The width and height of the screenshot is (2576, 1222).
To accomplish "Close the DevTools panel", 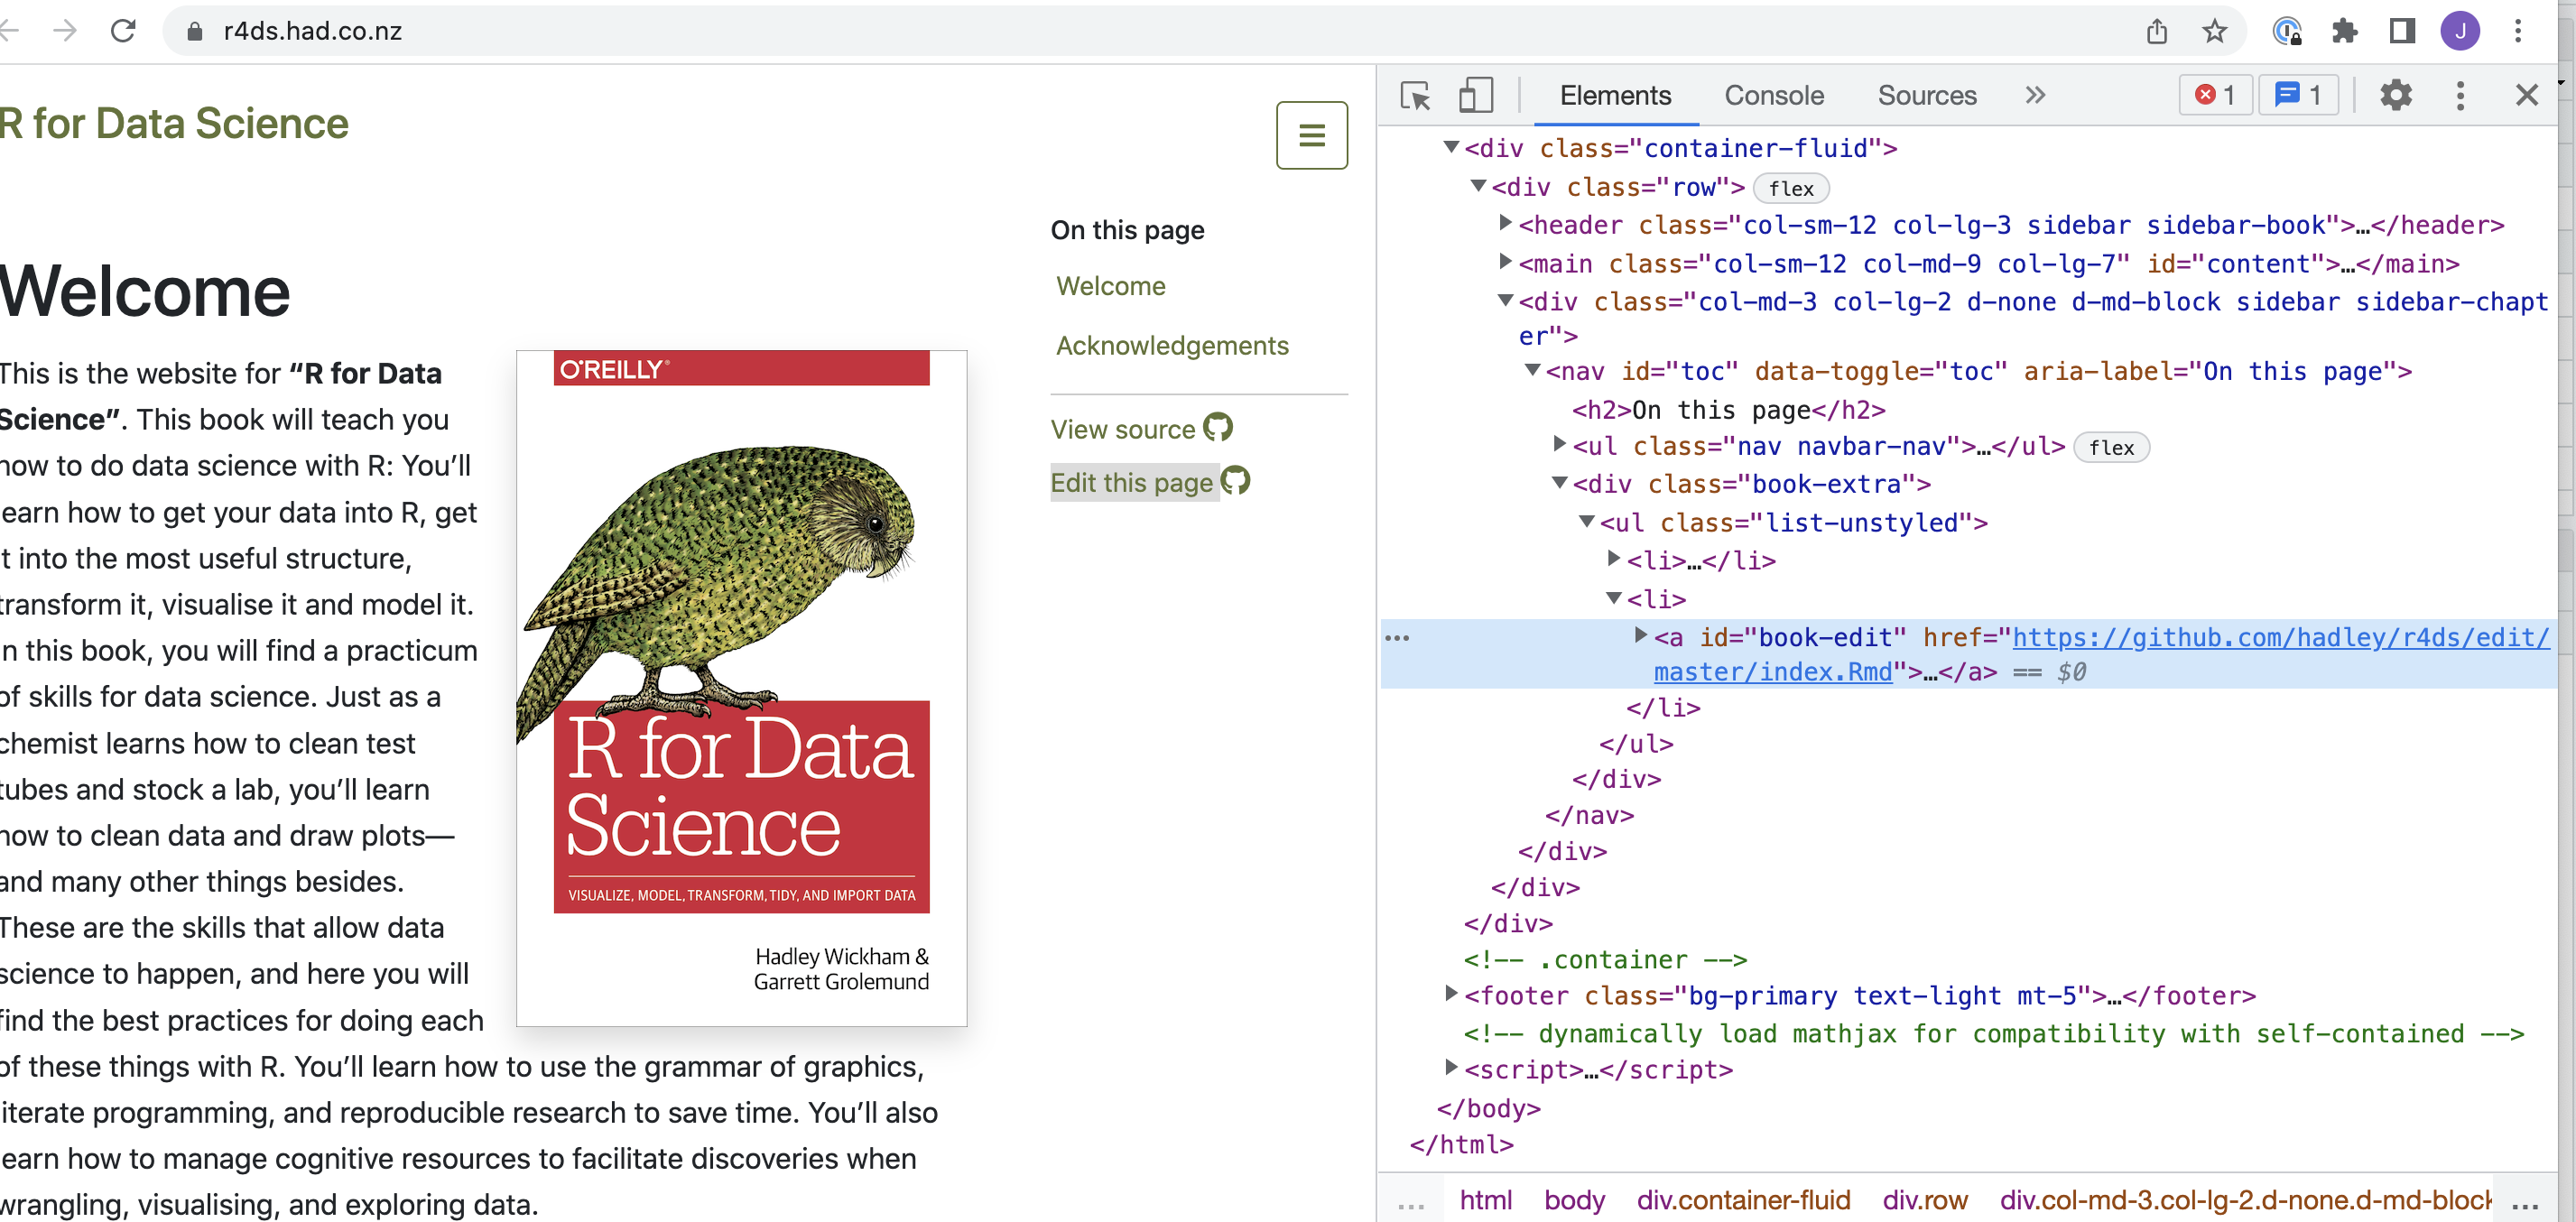I will (2527, 95).
